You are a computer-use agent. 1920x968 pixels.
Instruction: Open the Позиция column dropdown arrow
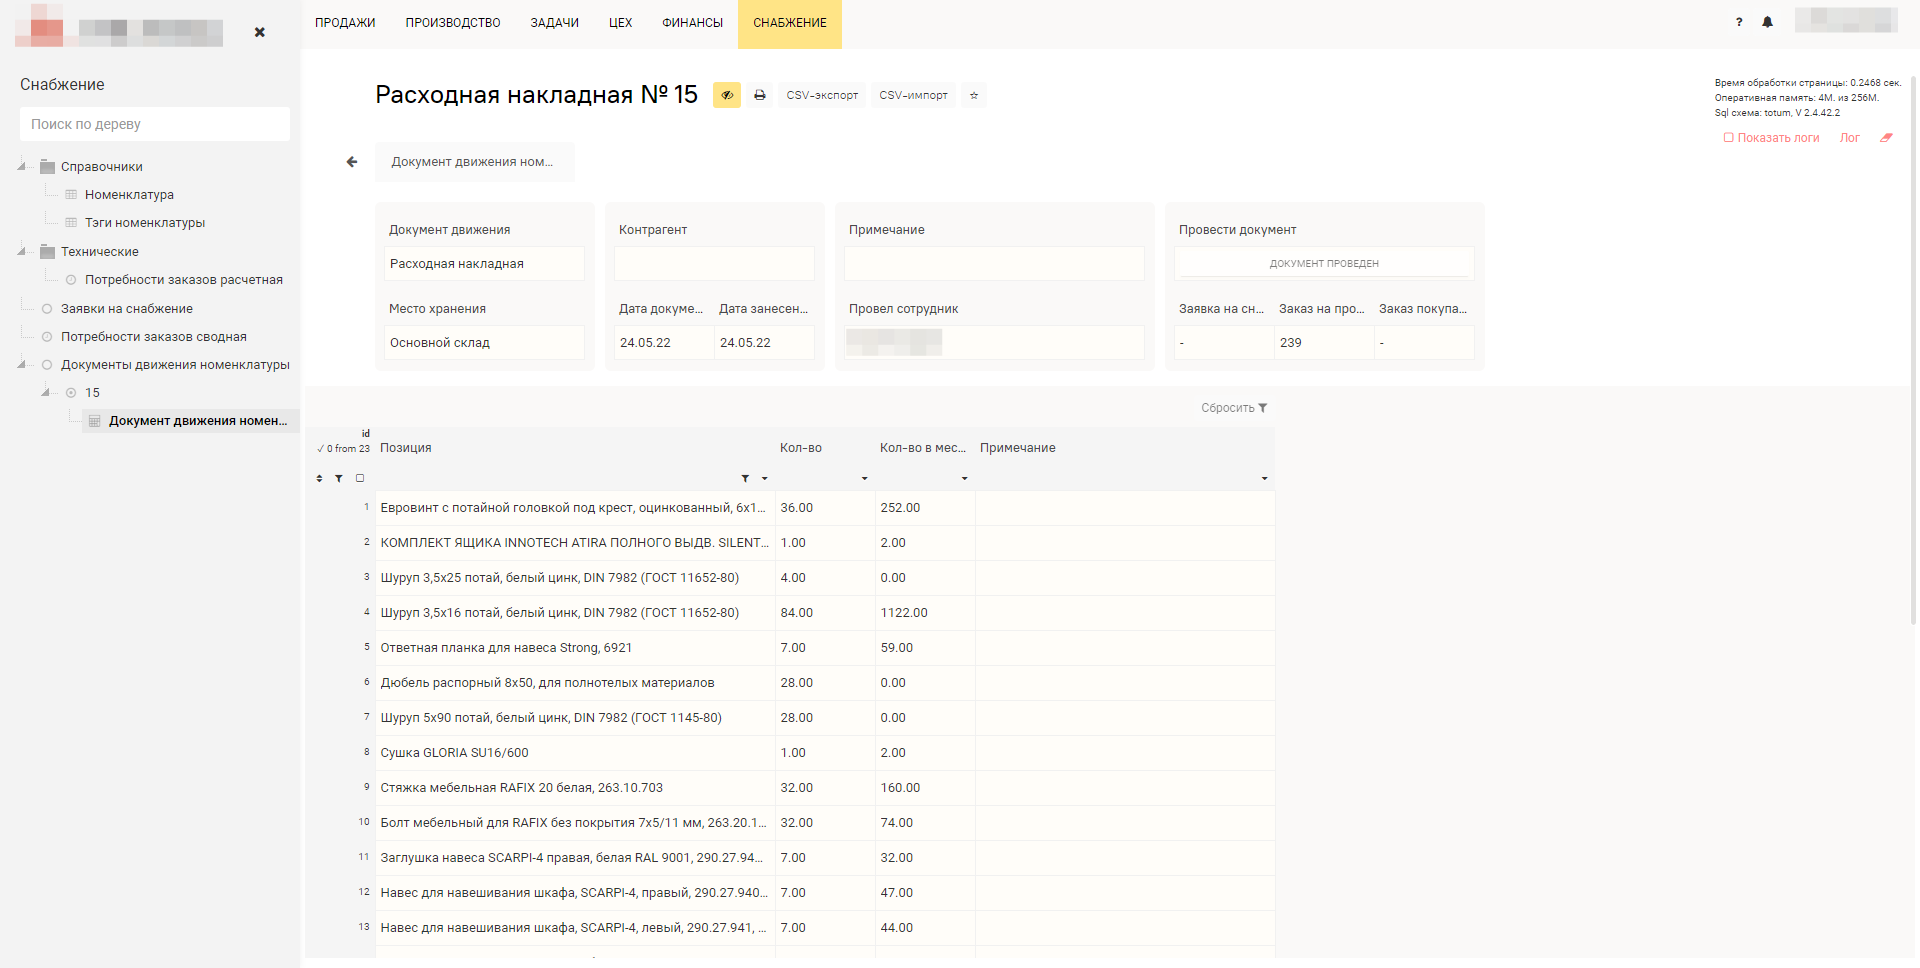(765, 479)
